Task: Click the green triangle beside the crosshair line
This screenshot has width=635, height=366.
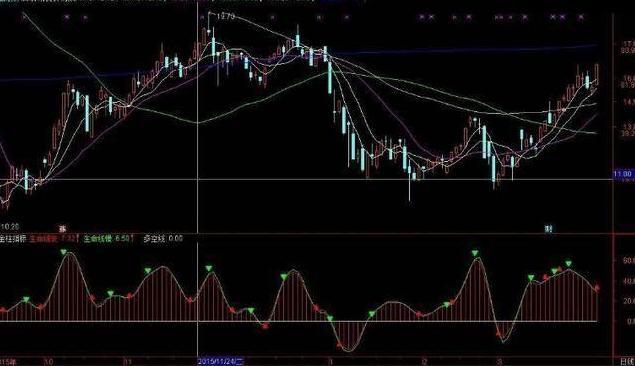Action: coord(209,268)
